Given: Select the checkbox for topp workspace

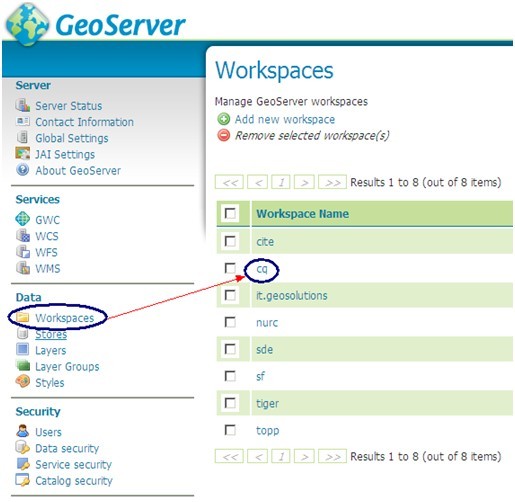Looking at the screenshot, I should click(230, 430).
